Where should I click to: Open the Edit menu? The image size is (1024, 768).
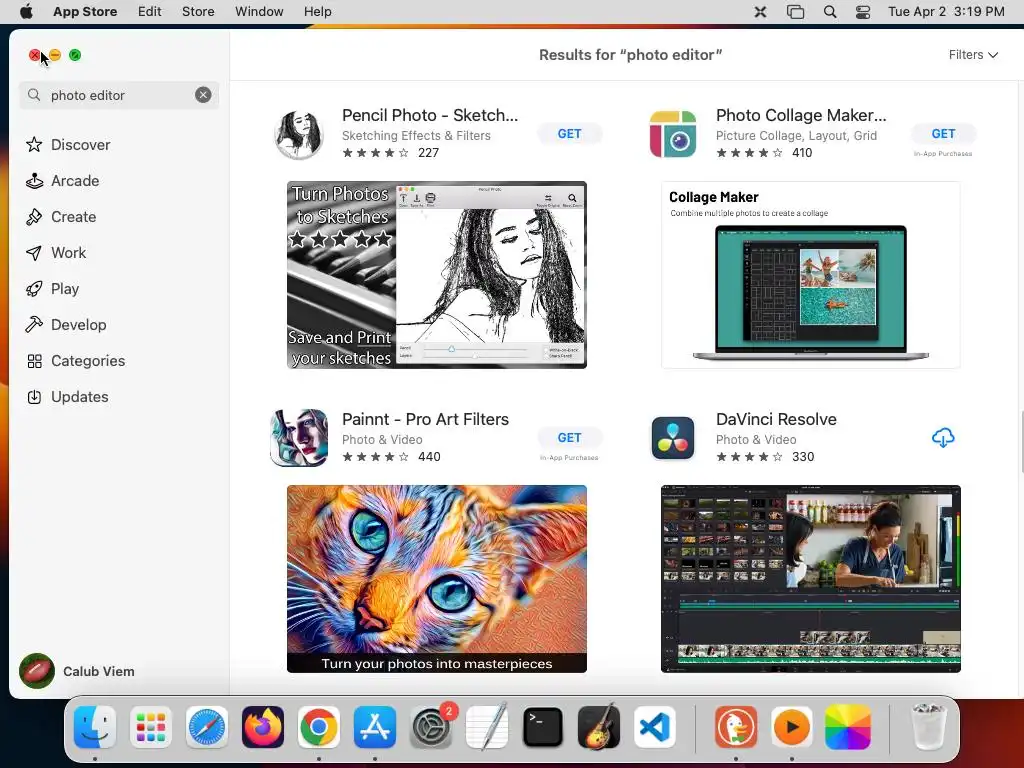pos(150,12)
